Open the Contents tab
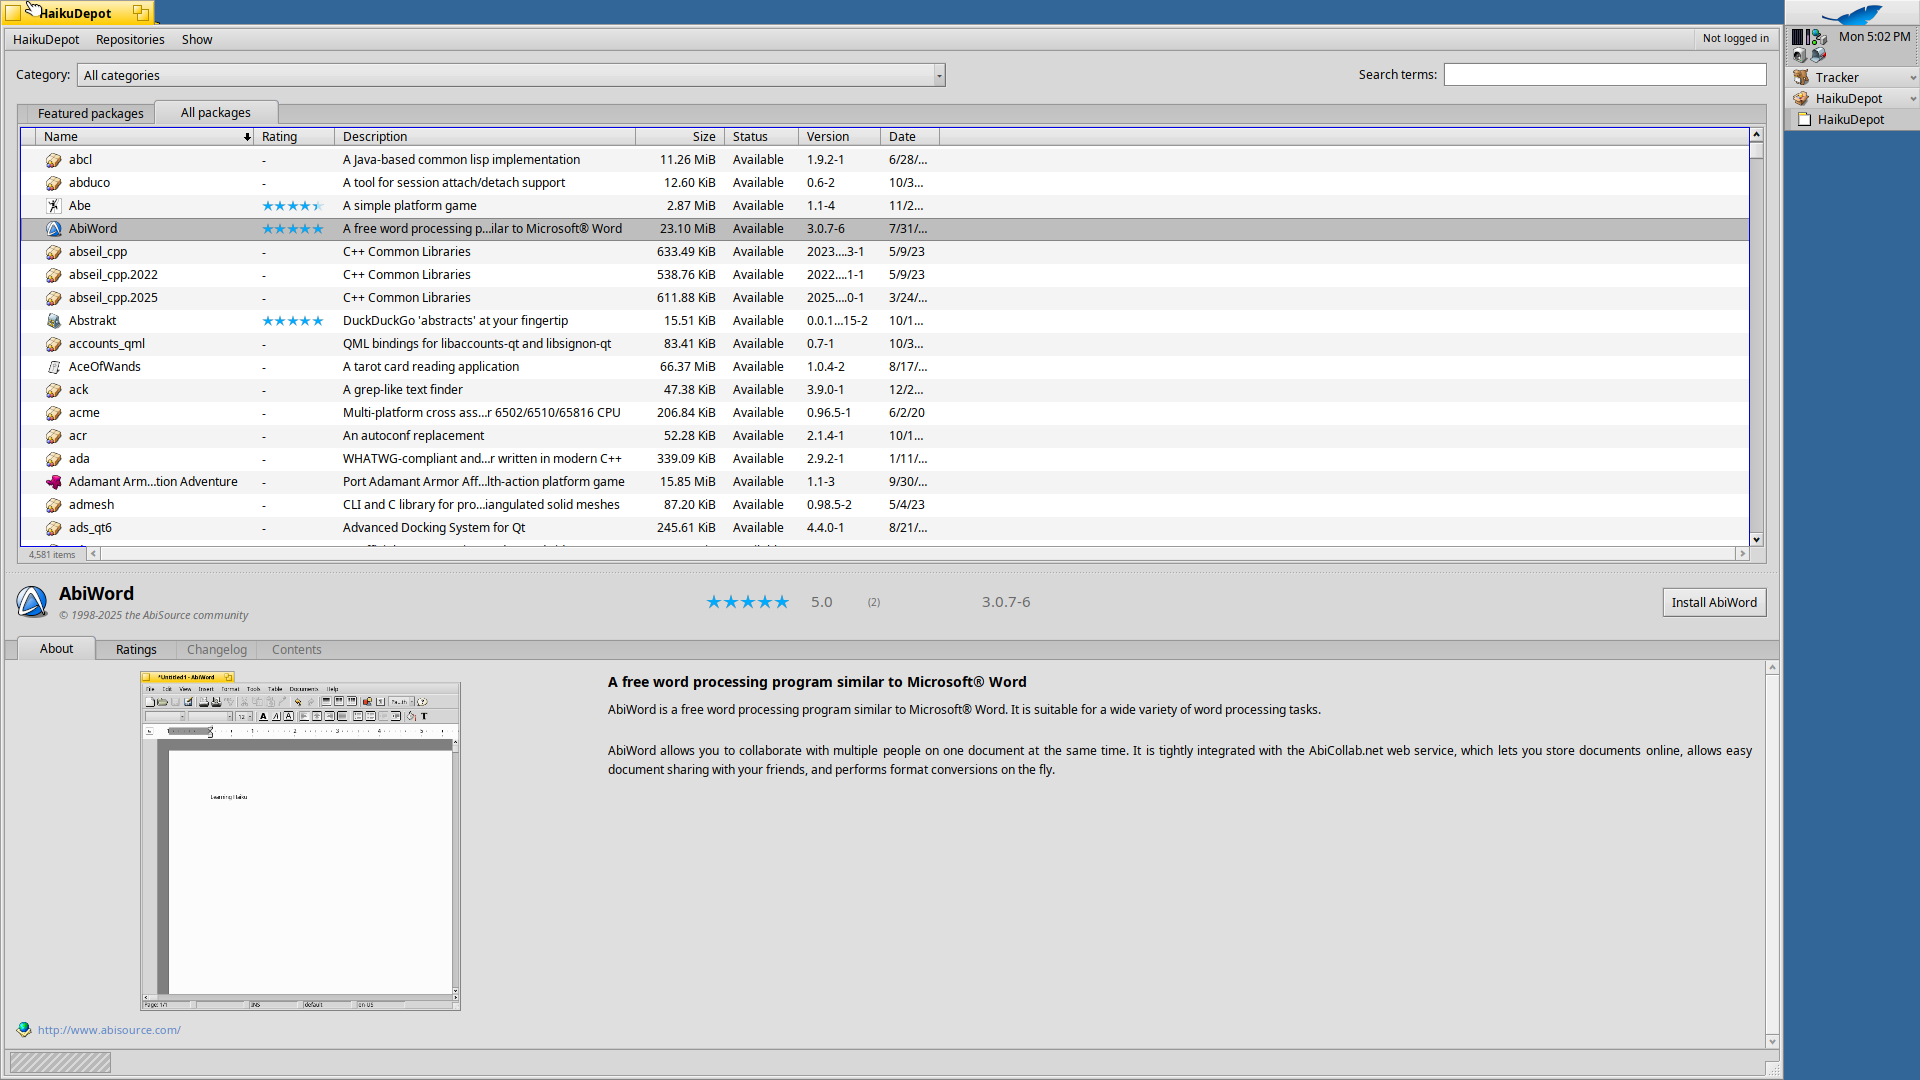This screenshot has height=1080, width=1920. pyautogui.click(x=297, y=650)
